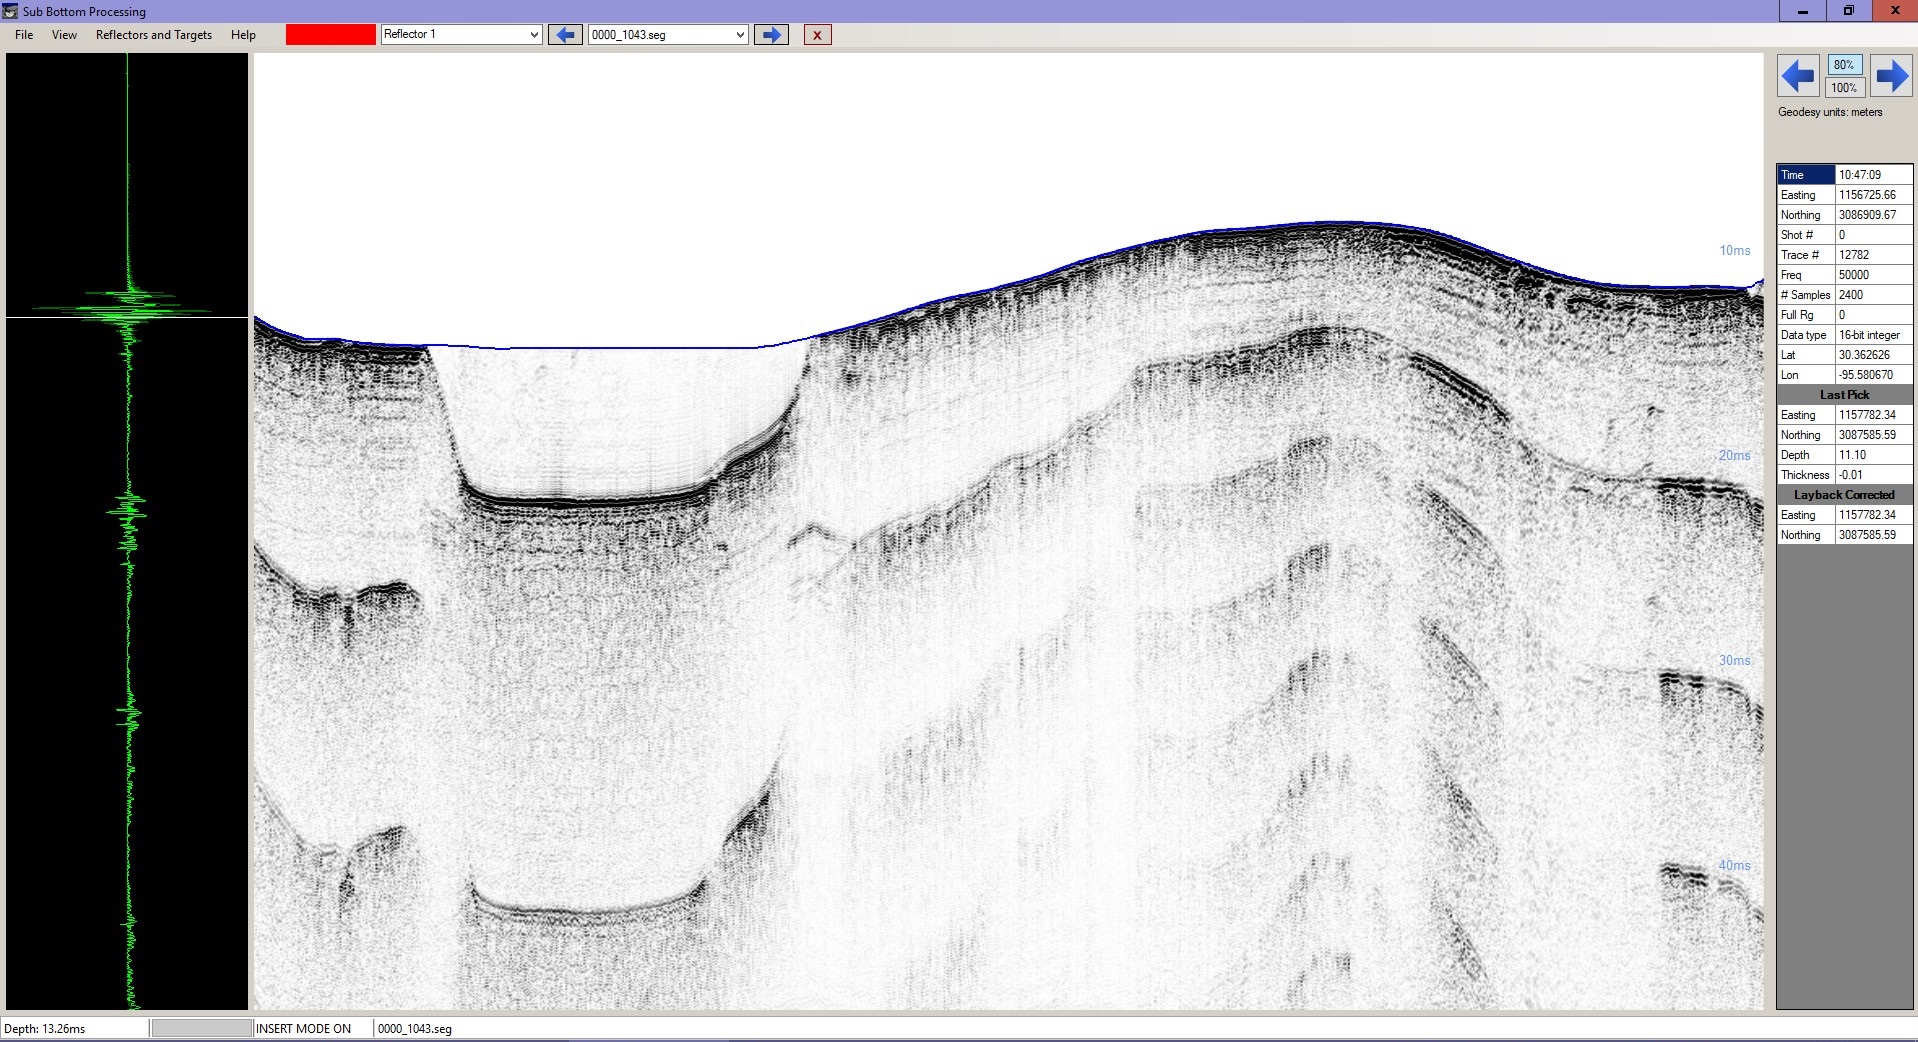The width and height of the screenshot is (1918, 1042).
Task: Select the 80% zoom option
Action: coord(1844,65)
